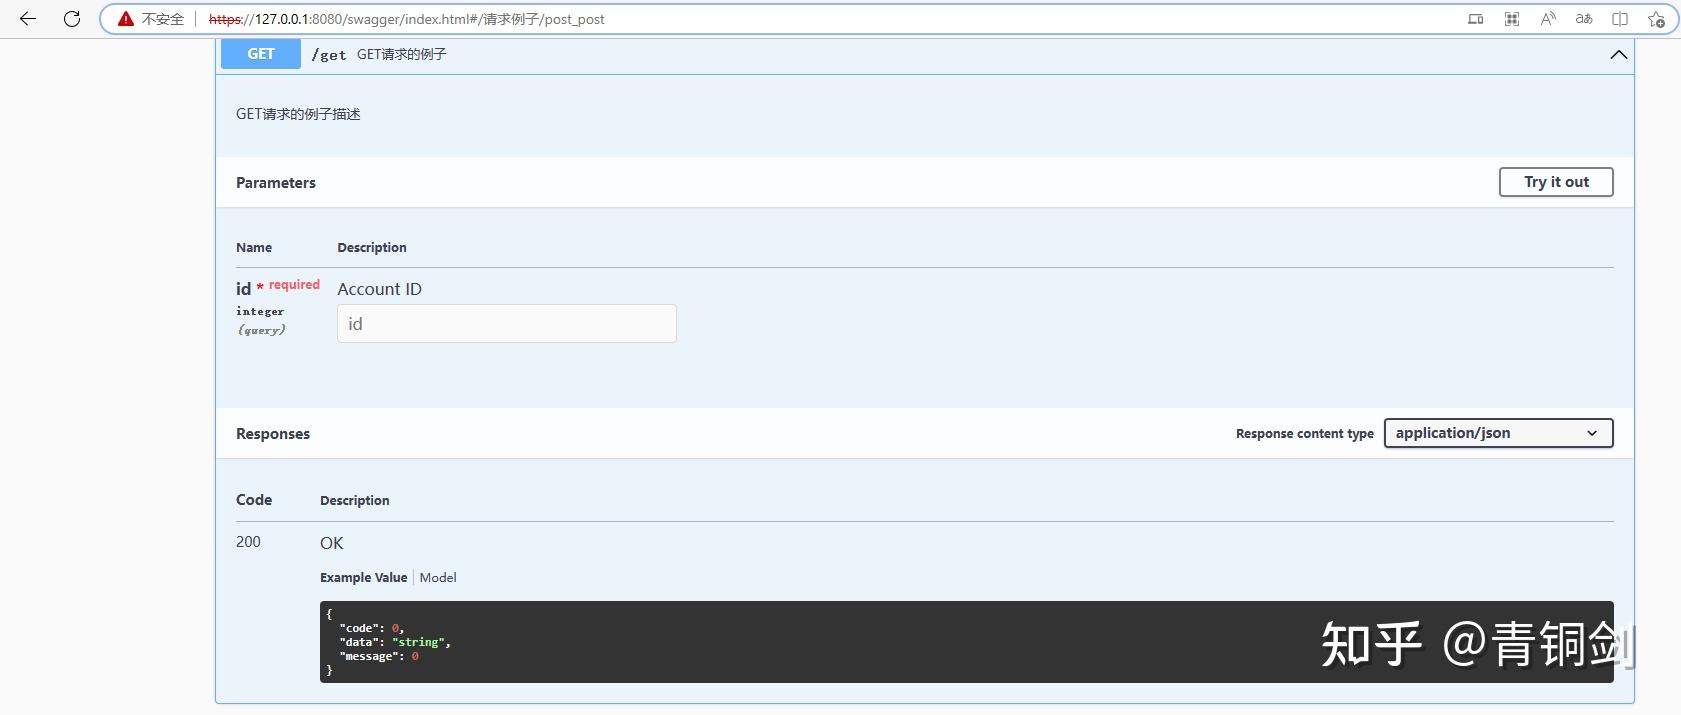Screen dimensions: 1681x715
Task: Click the blue GET method badge
Action: [261, 54]
